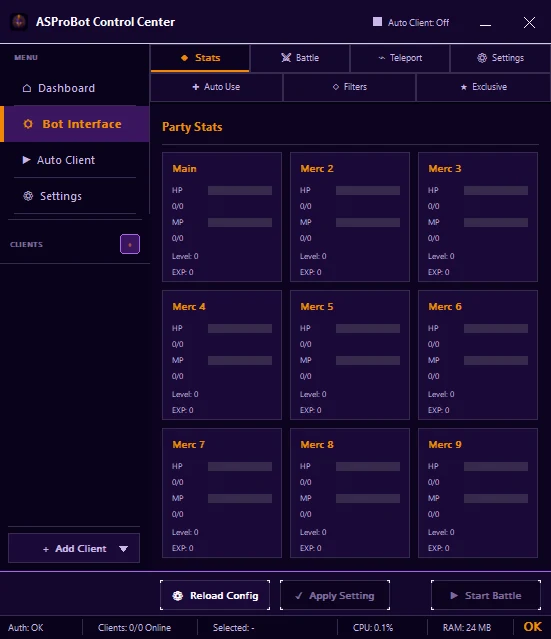
Task: Click the plus icon beside Auto Use
Action: click(196, 87)
